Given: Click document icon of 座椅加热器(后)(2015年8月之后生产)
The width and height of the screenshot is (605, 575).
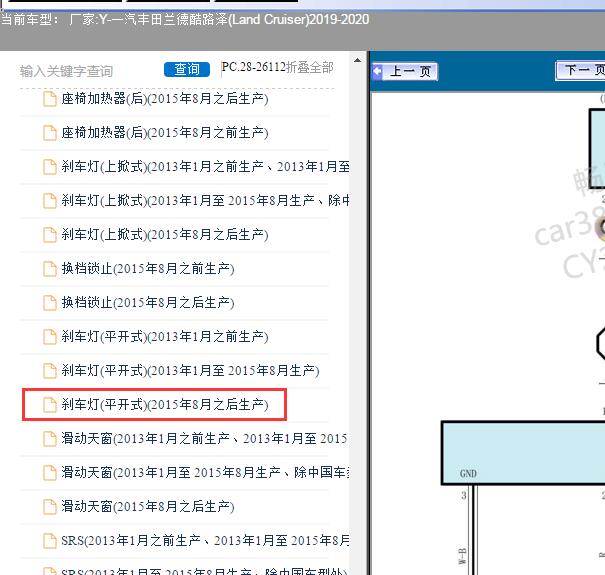Looking at the screenshot, I should pos(50,99).
